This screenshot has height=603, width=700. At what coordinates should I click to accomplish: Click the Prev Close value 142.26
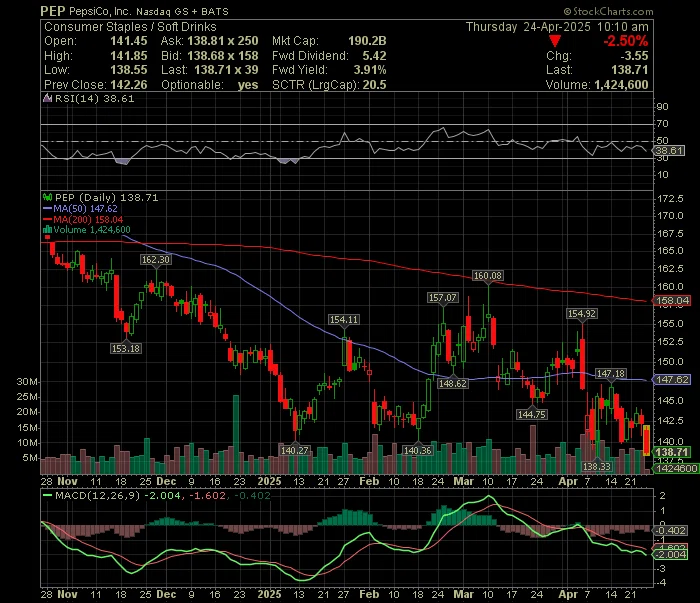pyautogui.click(x=129, y=84)
